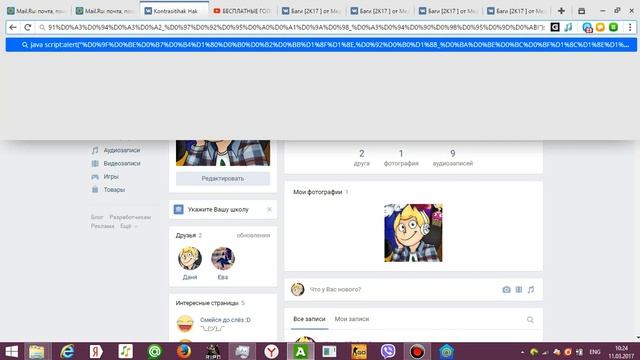Click the red record button taskbar icon
This screenshot has width=640, height=360.
click(417, 351)
